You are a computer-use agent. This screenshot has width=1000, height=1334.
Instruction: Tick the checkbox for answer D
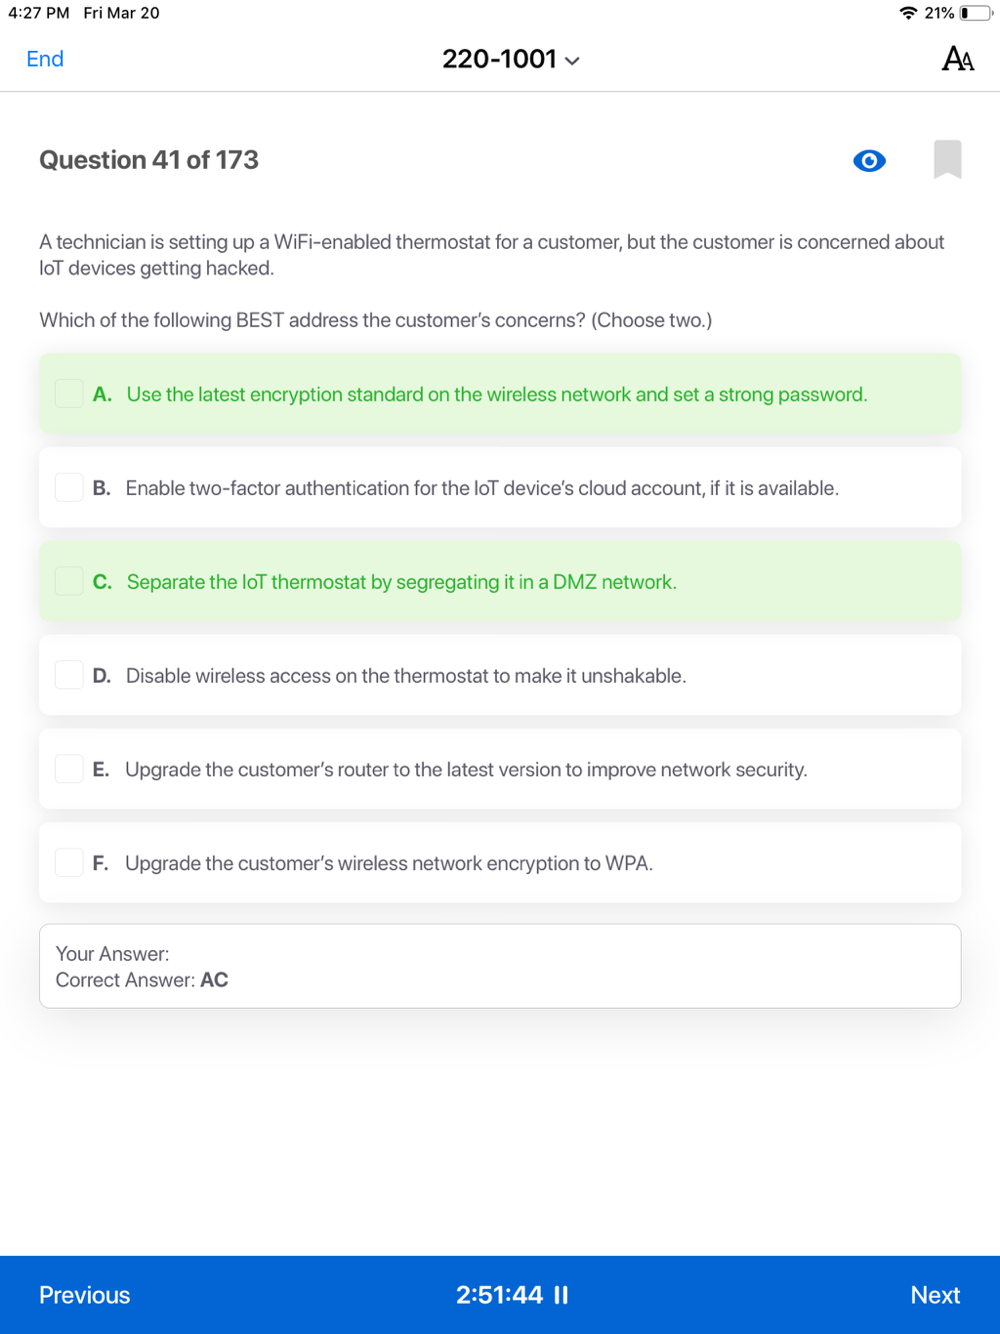[x=69, y=676]
